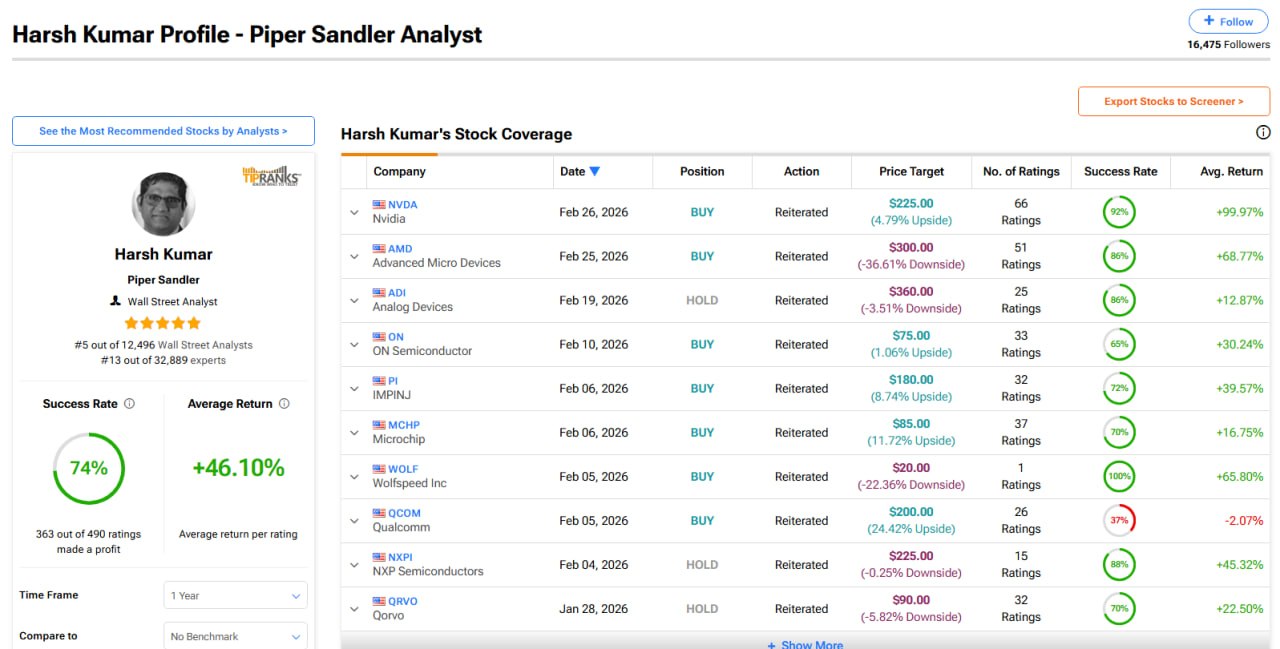Expand the ON Semiconductor row chevron

[x=354, y=344]
